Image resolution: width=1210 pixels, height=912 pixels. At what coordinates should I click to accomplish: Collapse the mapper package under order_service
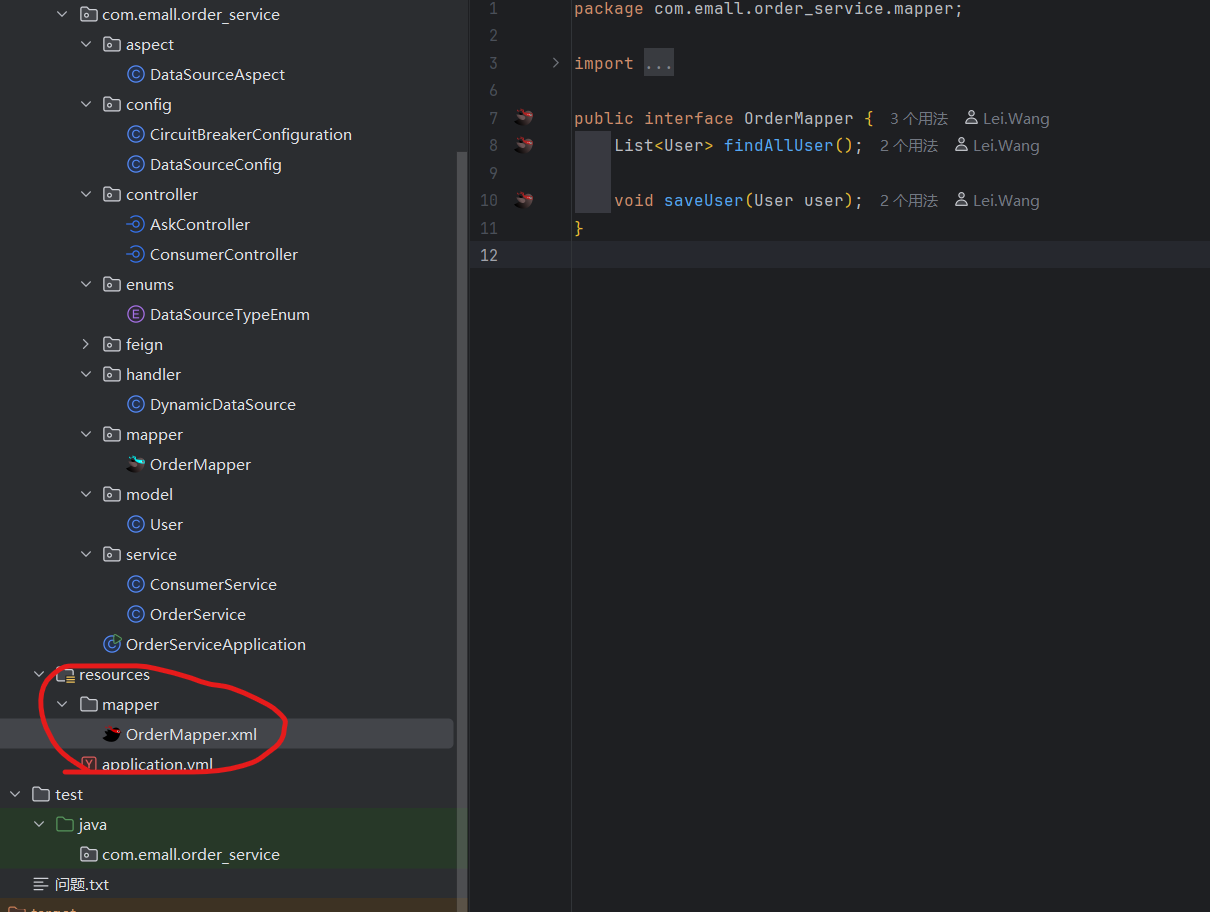click(x=86, y=435)
